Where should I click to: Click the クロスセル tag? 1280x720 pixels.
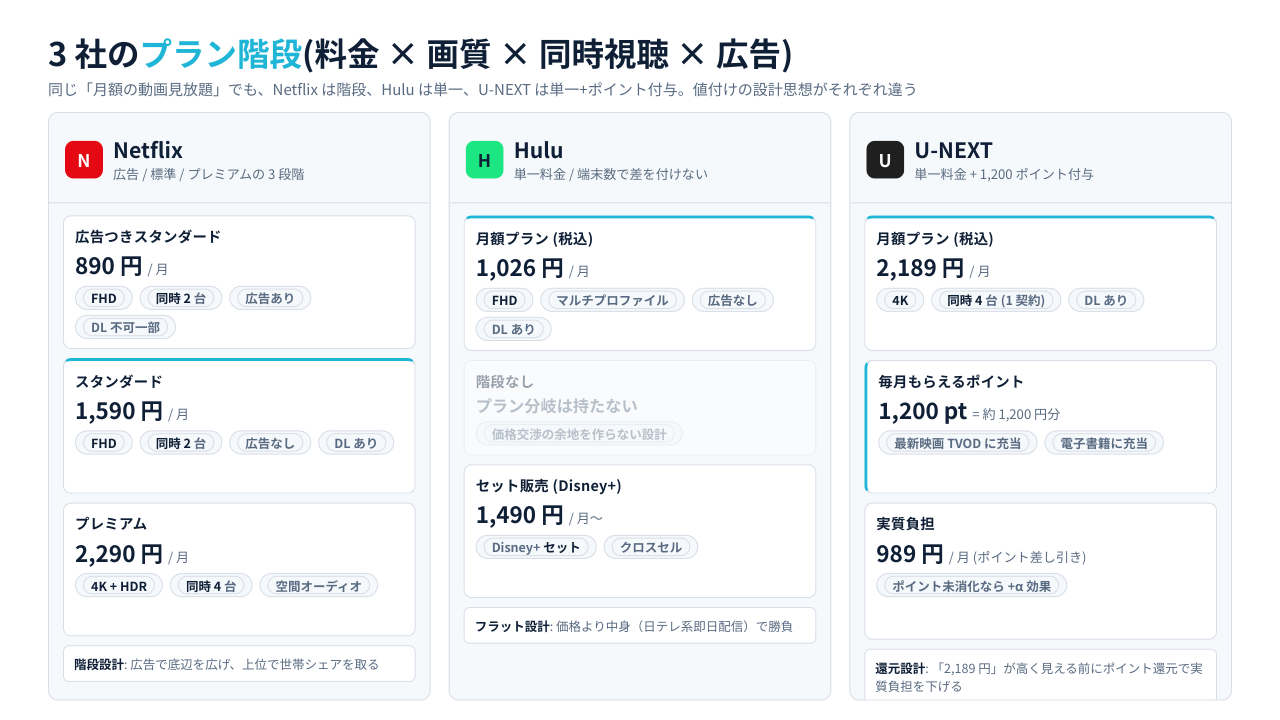point(651,547)
